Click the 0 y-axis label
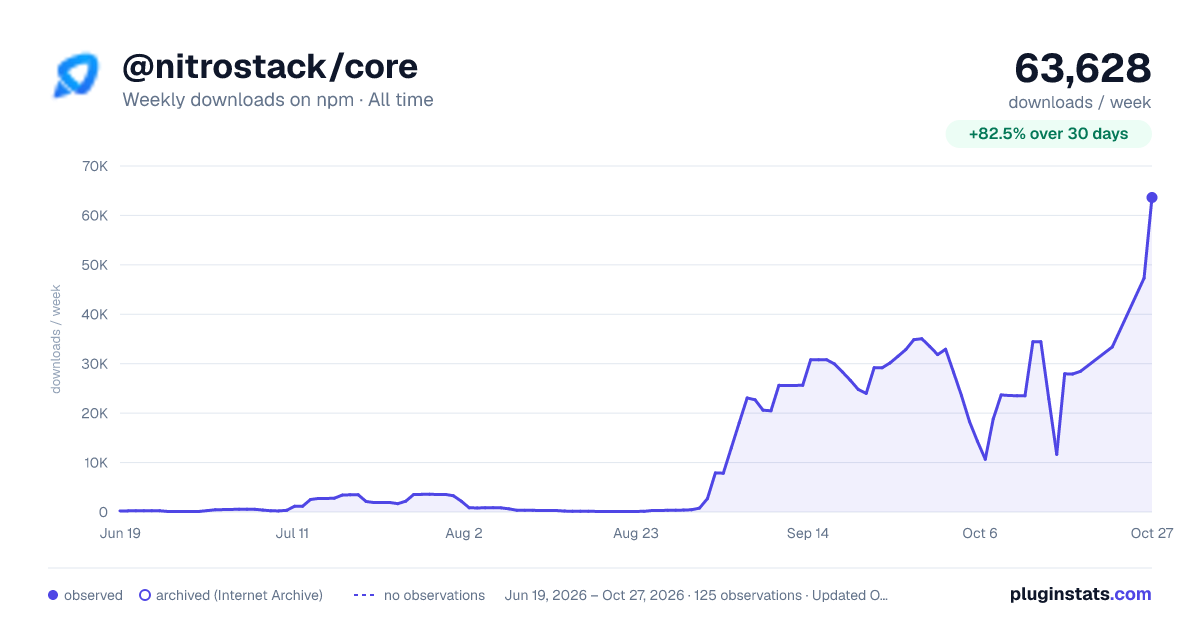The image size is (1200, 630). click(x=103, y=513)
